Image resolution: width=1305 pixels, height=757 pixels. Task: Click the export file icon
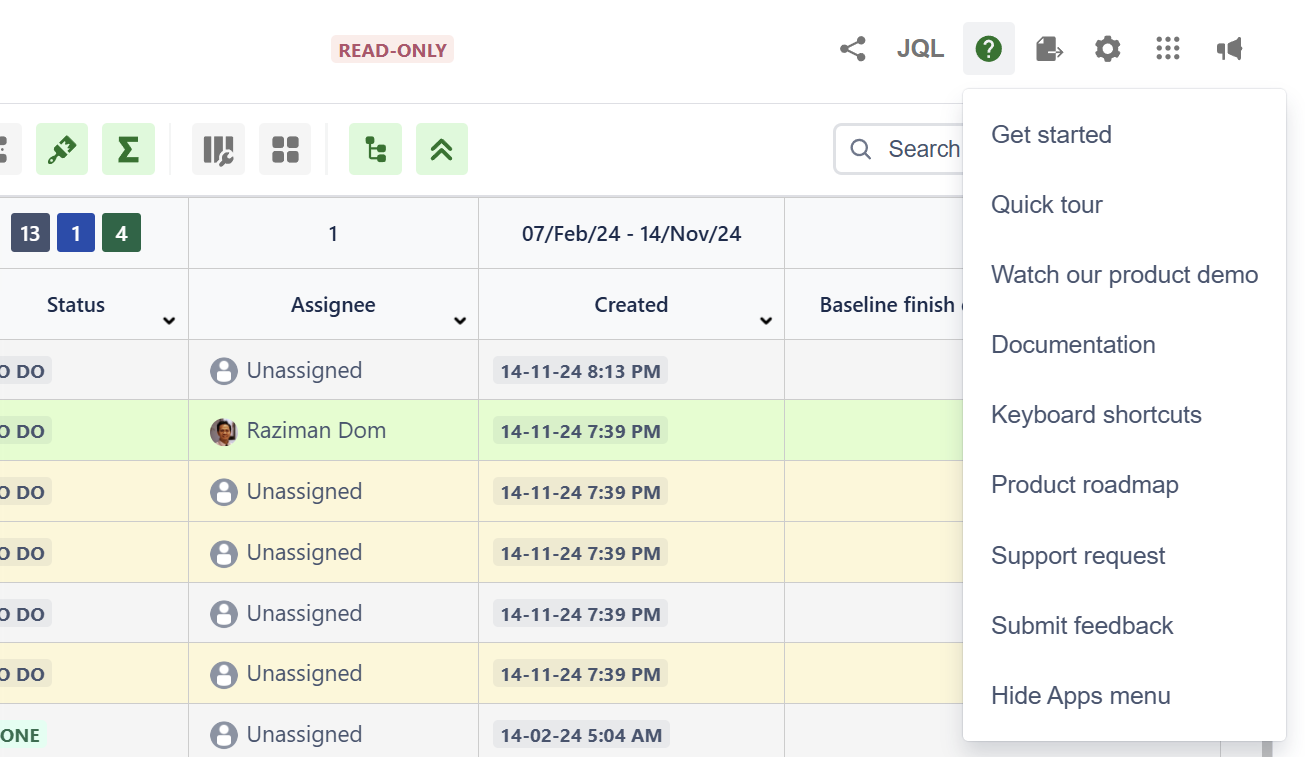pyautogui.click(x=1048, y=49)
